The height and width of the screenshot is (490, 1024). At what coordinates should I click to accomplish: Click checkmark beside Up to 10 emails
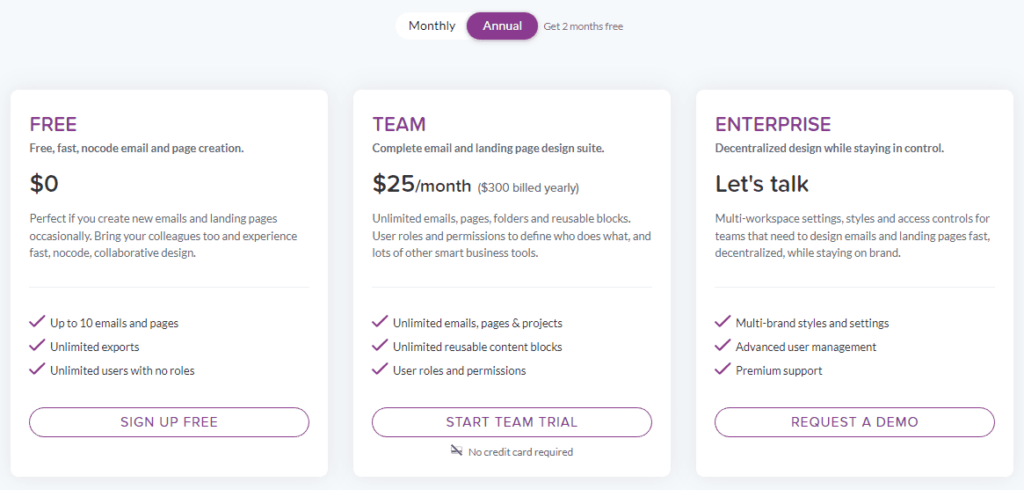[37, 322]
